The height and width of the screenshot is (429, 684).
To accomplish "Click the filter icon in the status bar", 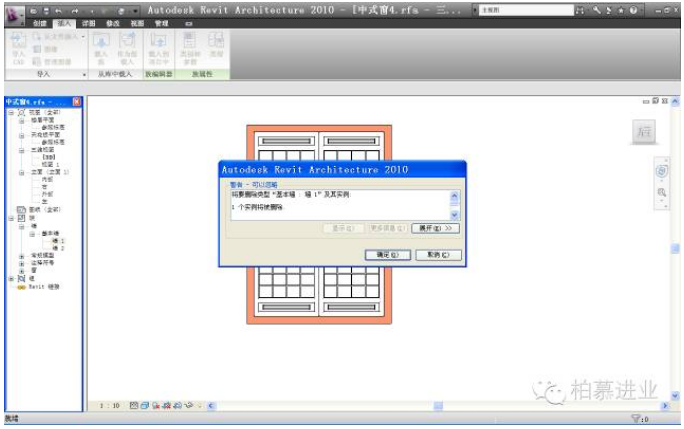I will pyautogui.click(x=636, y=419).
